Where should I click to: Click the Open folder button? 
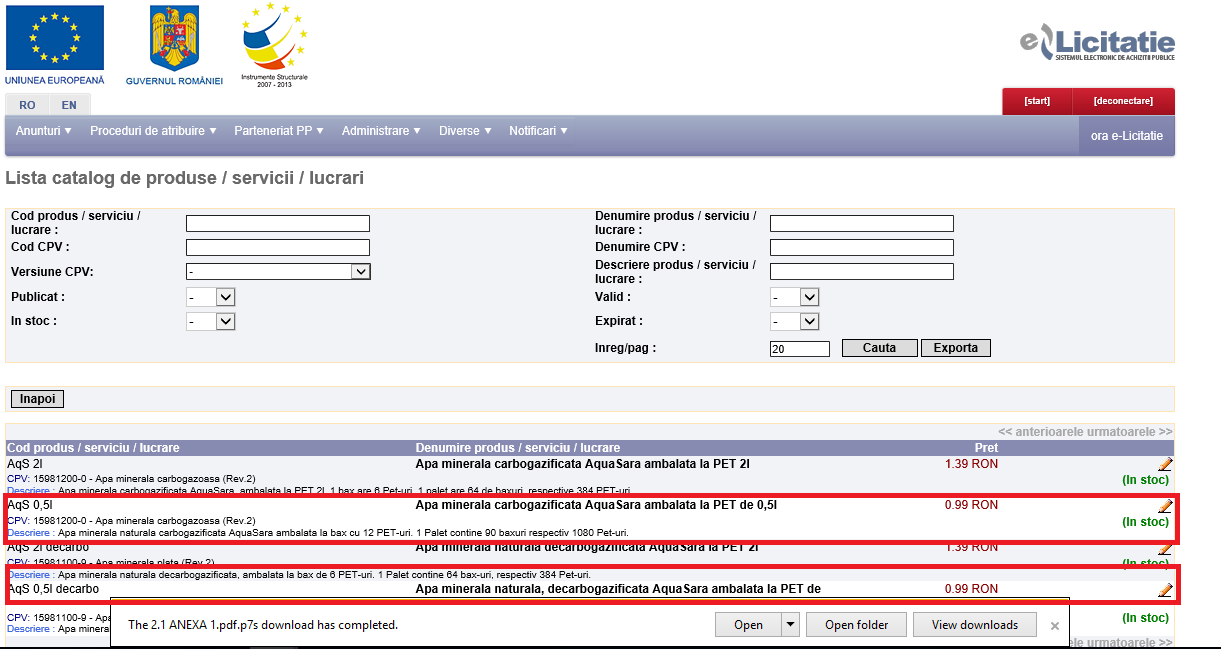pyautogui.click(x=856, y=625)
